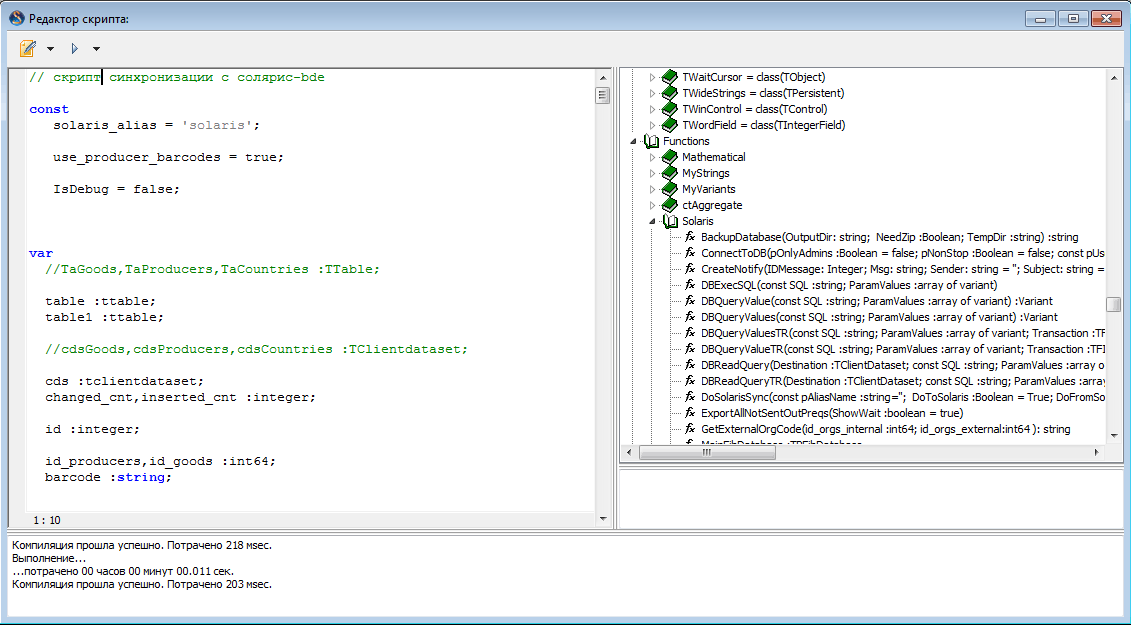Click fx icon of ConnectToDB function
The image size is (1131, 625).
click(x=690, y=253)
